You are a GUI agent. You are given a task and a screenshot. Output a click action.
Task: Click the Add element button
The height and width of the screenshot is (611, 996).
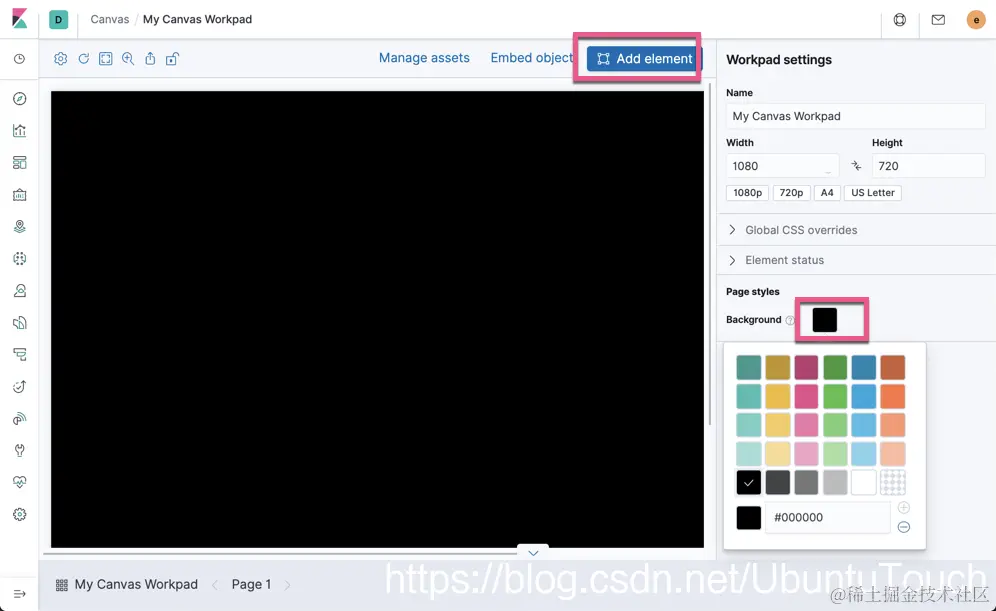click(644, 58)
